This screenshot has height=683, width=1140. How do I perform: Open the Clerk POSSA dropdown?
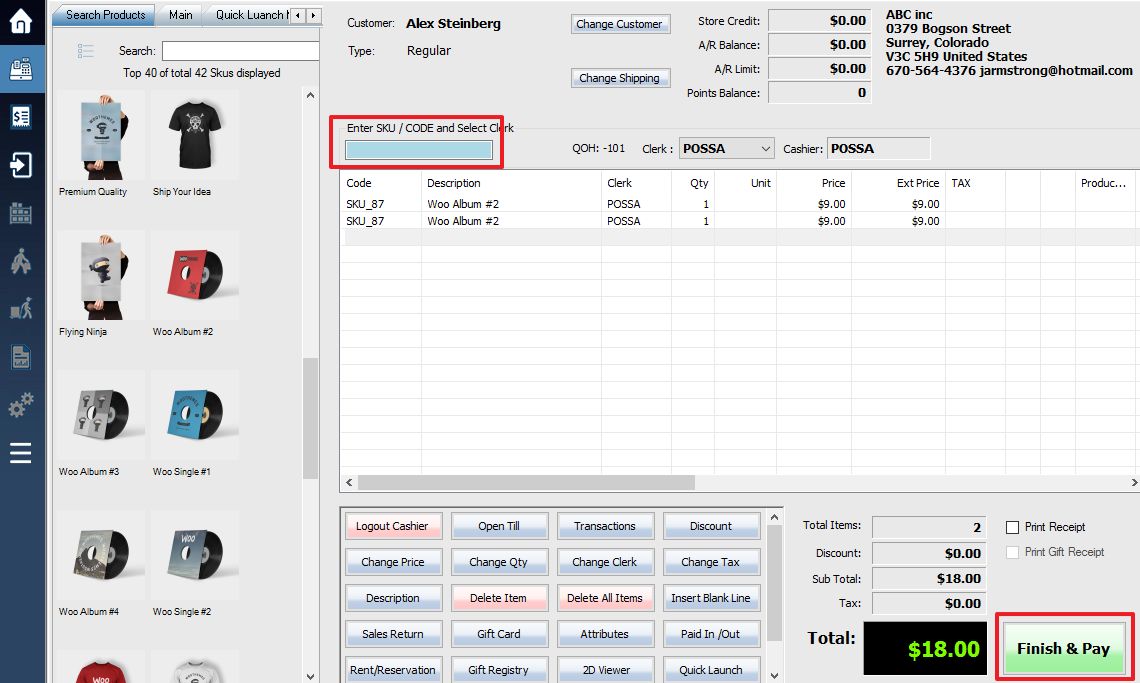pyautogui.click(x=726, y=148)
